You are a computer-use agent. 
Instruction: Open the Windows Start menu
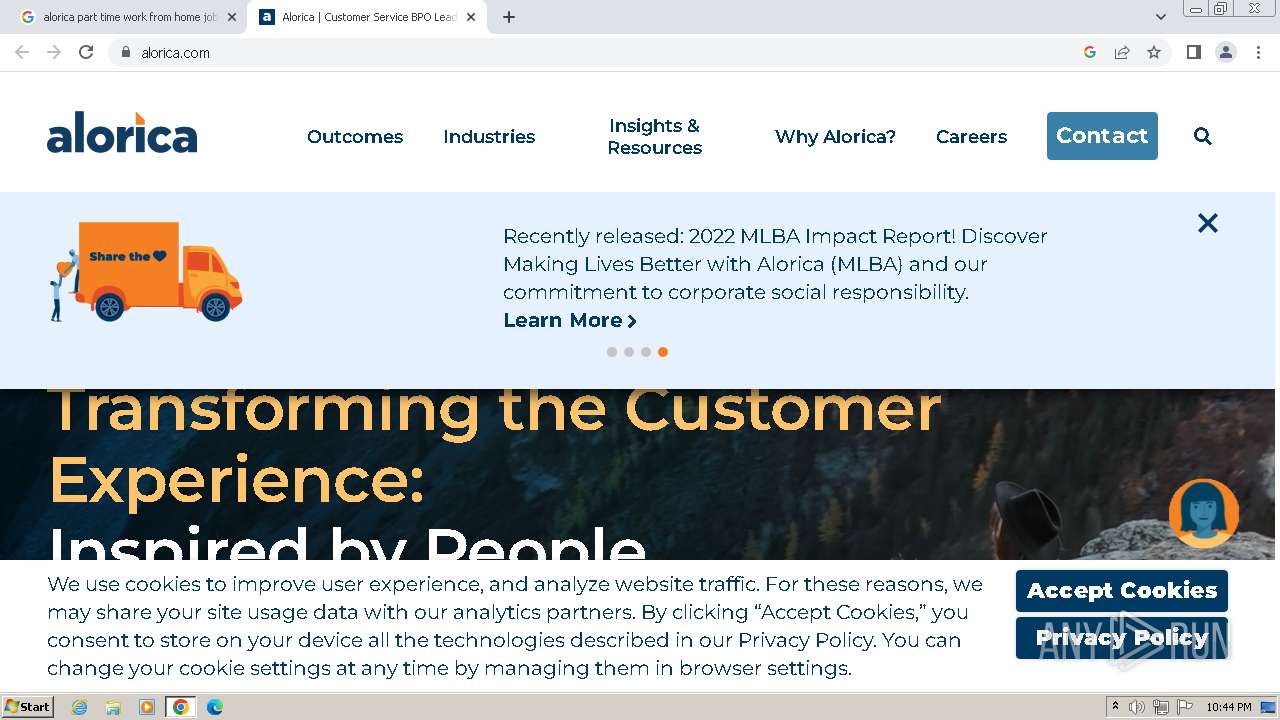pyautogui.click(x=28, y=707)
